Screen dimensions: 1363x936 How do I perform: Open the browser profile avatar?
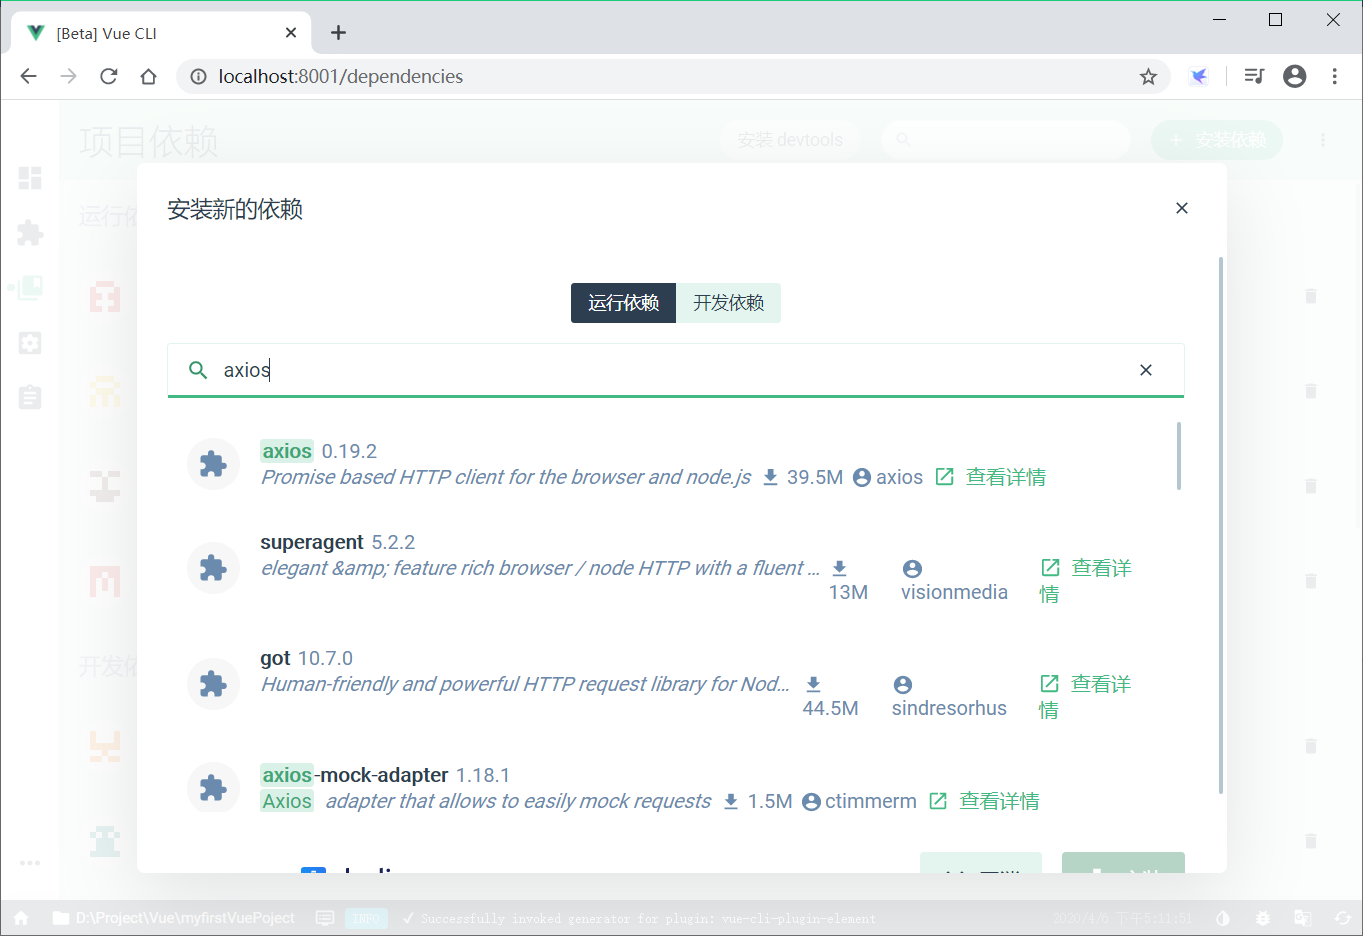tap(1294, 76)
